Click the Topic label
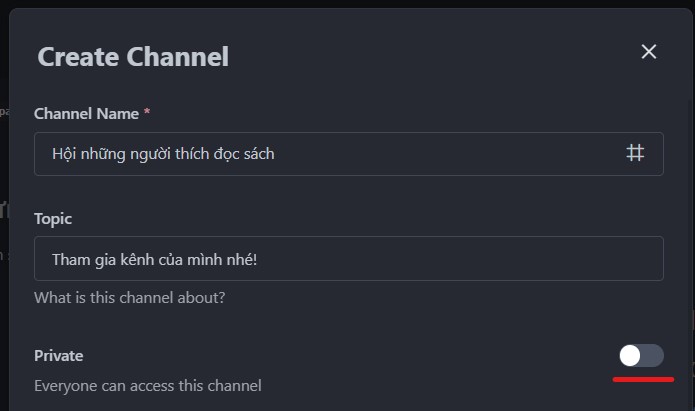The image size is (695, 411). tap(53, 218)
